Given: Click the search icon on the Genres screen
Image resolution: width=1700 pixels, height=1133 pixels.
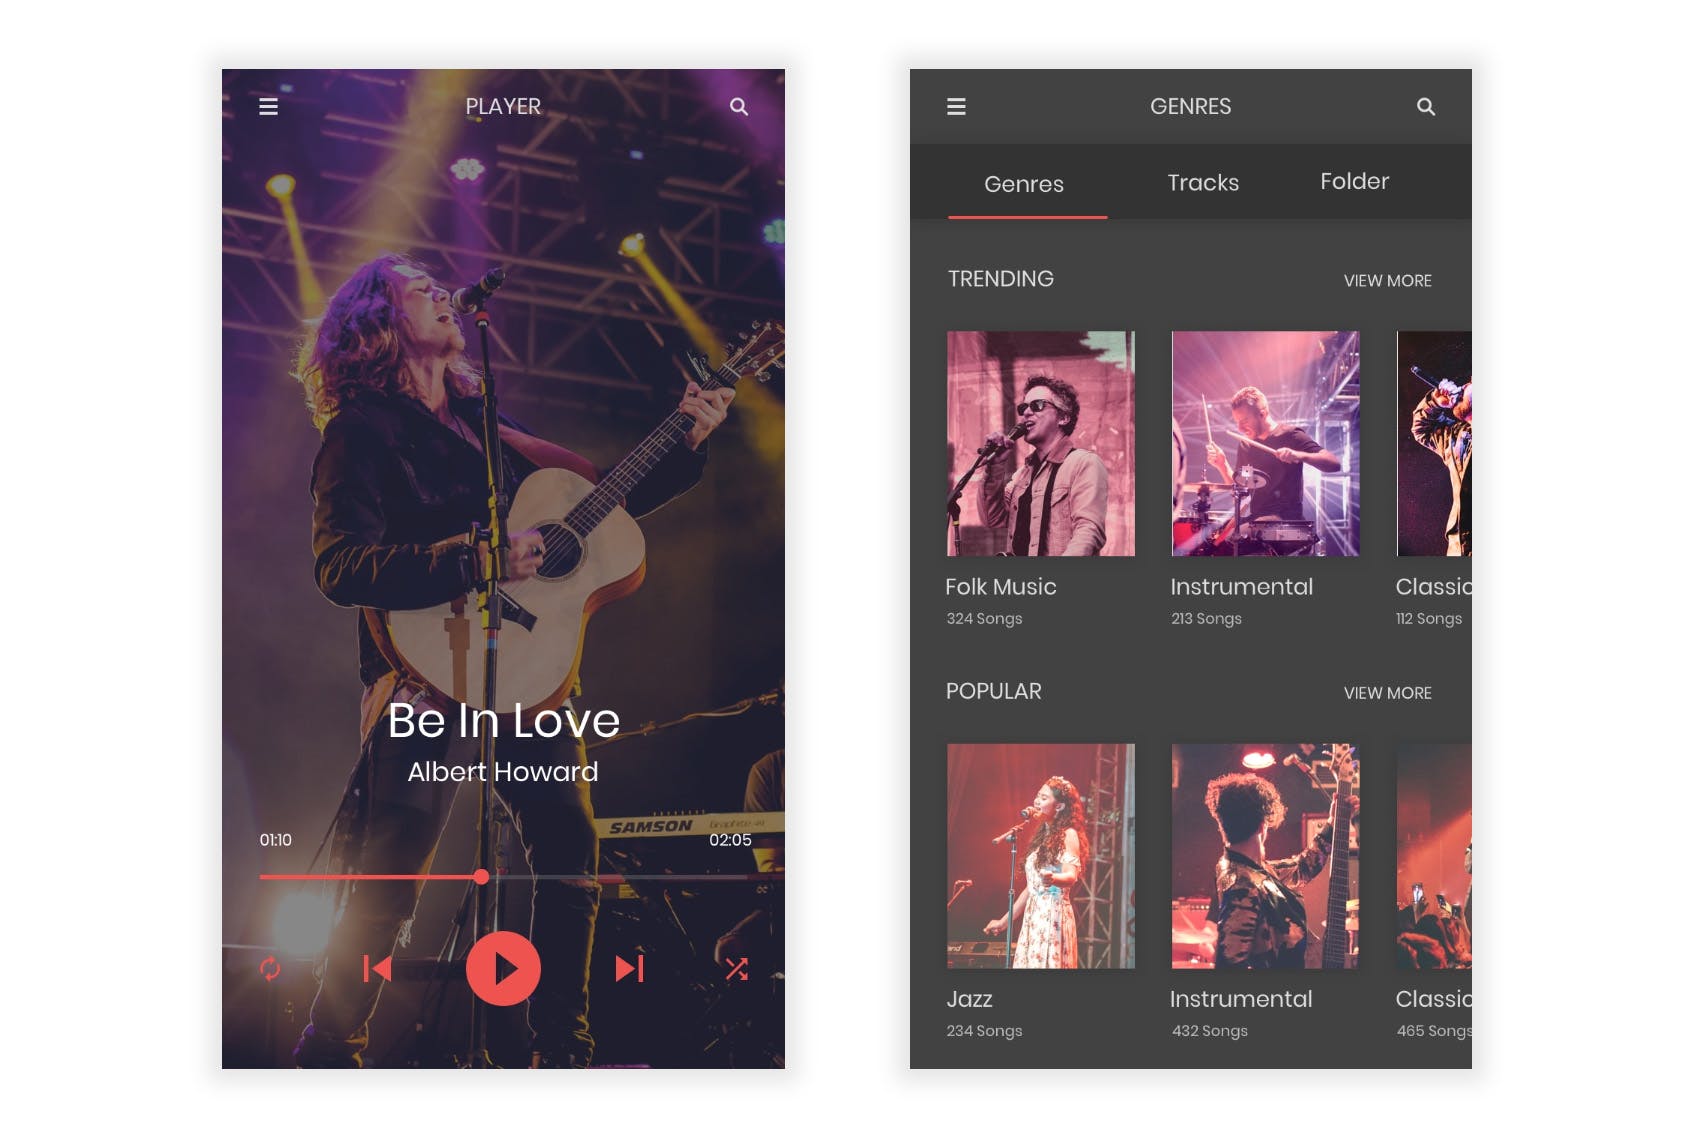Looking at the screenshot, I should (1426, 106).
